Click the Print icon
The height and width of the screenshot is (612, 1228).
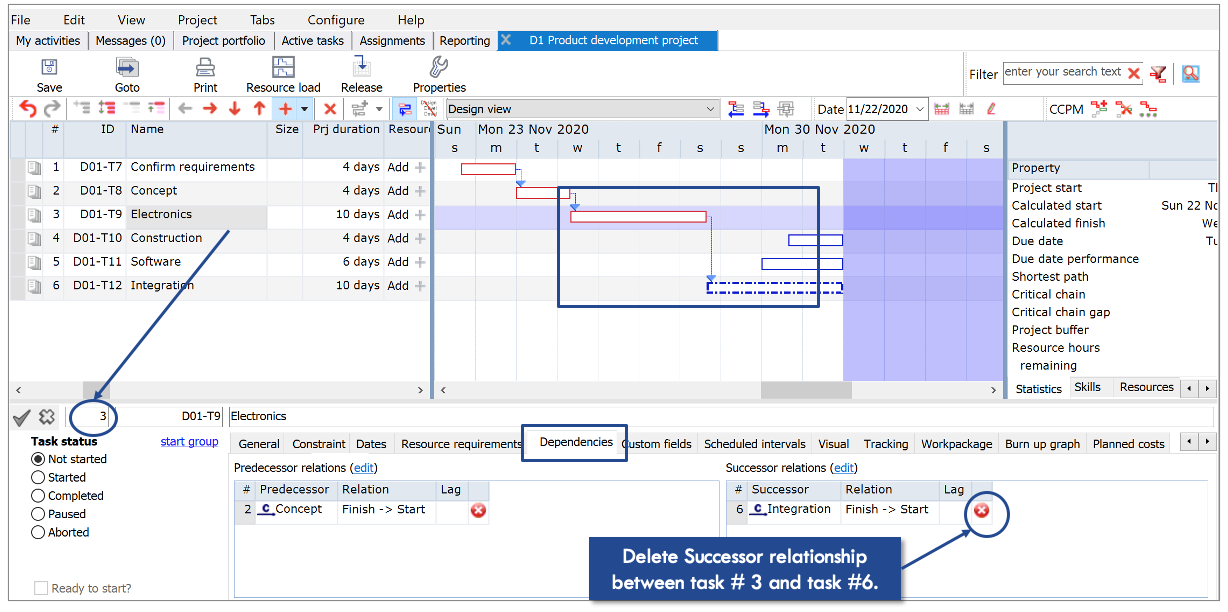pyautogui.click(x=205, y=68)
